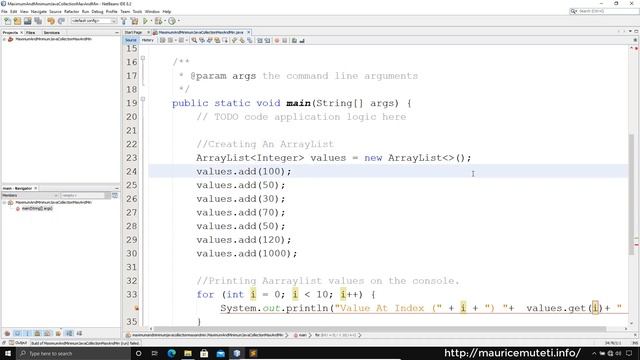Open the Output window button
640x360 pixels.
coord(18,343)
